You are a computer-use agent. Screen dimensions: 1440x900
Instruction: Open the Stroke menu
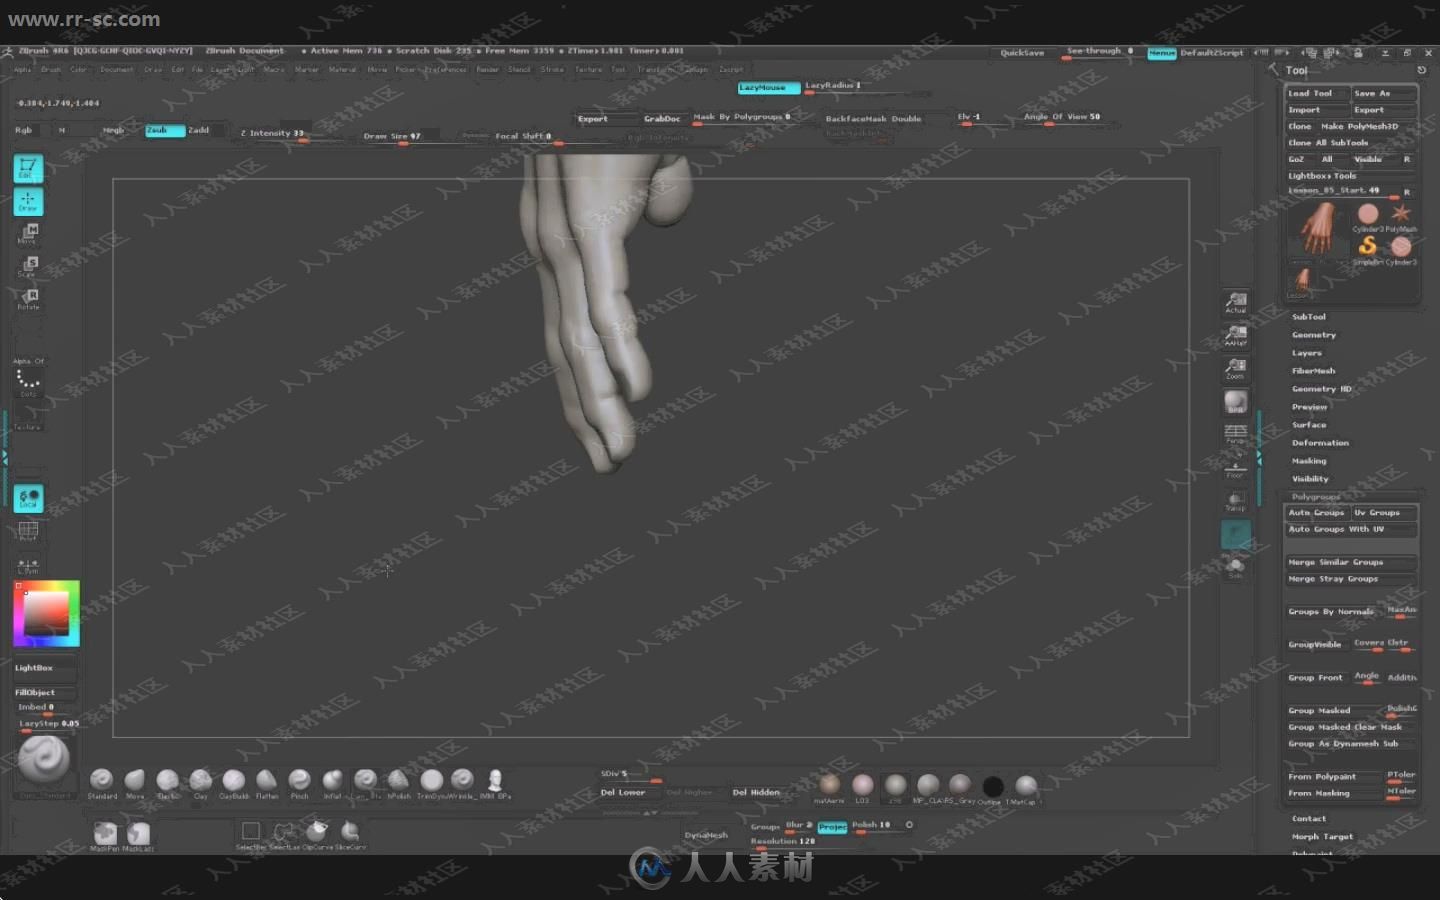click(552, 70)
